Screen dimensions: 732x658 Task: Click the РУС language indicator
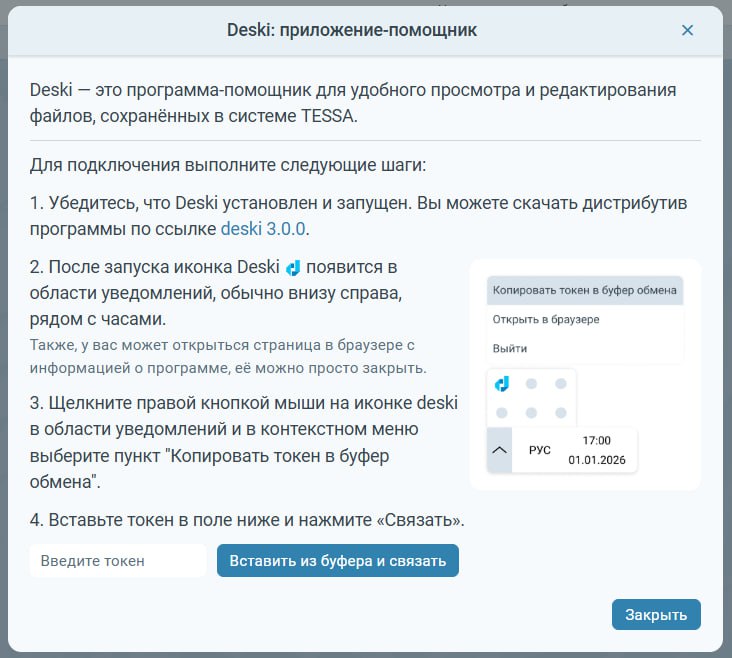pos(540,450)
